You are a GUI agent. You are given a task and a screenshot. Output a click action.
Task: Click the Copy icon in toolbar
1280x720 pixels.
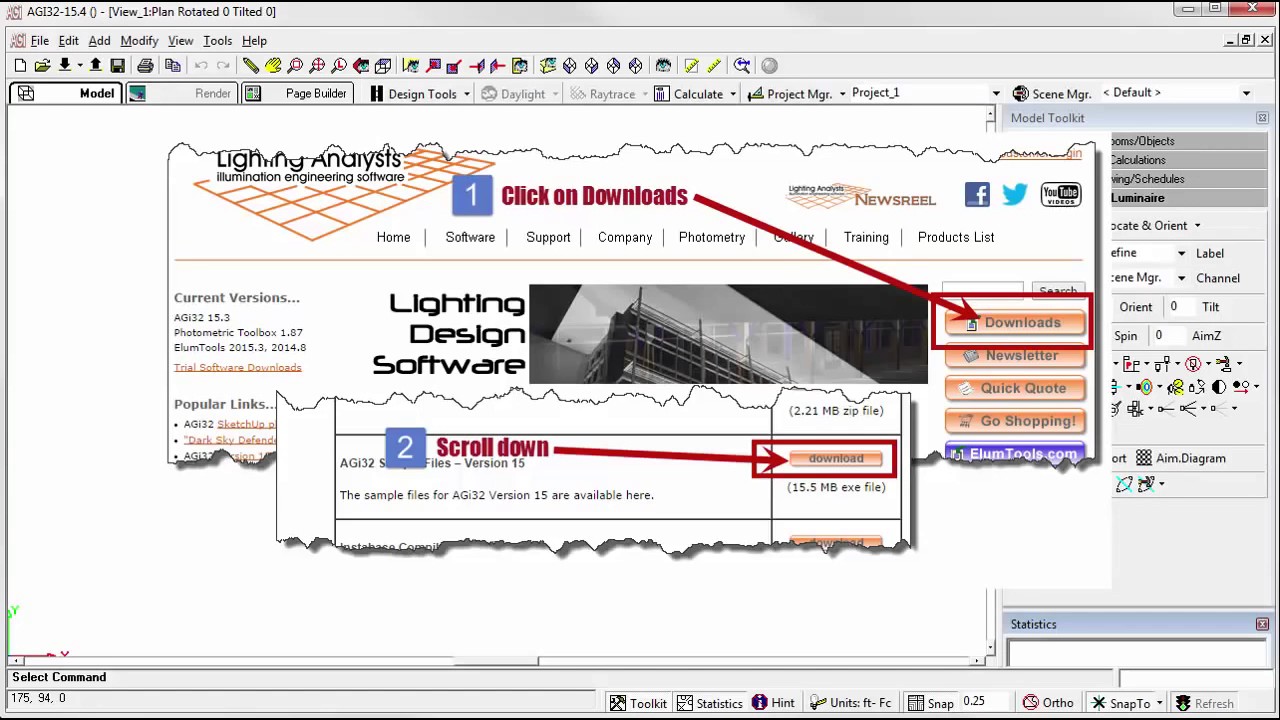173,66
